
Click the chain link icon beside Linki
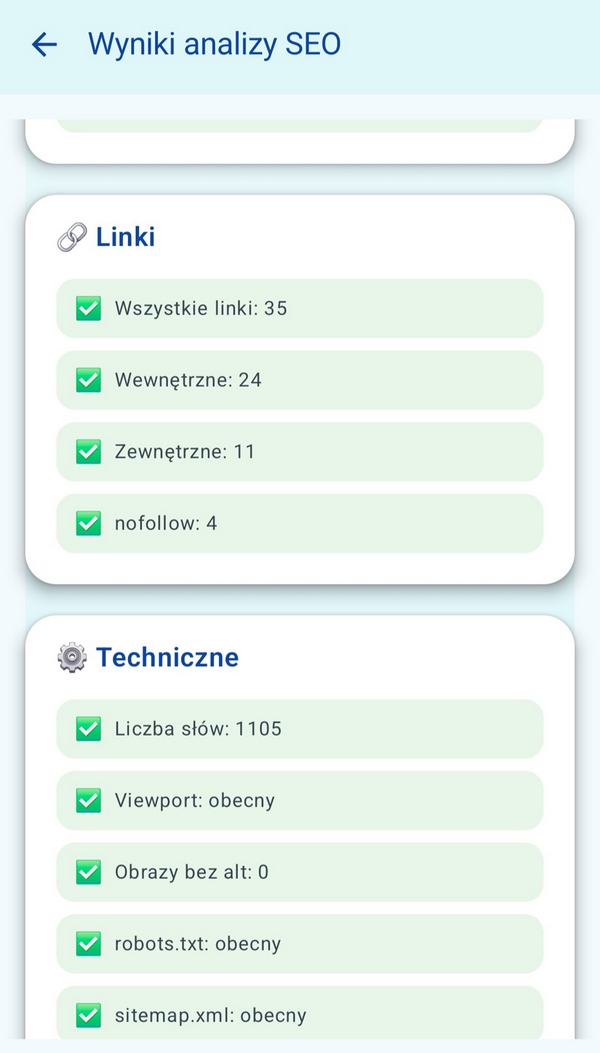click(x=69, y=236)
